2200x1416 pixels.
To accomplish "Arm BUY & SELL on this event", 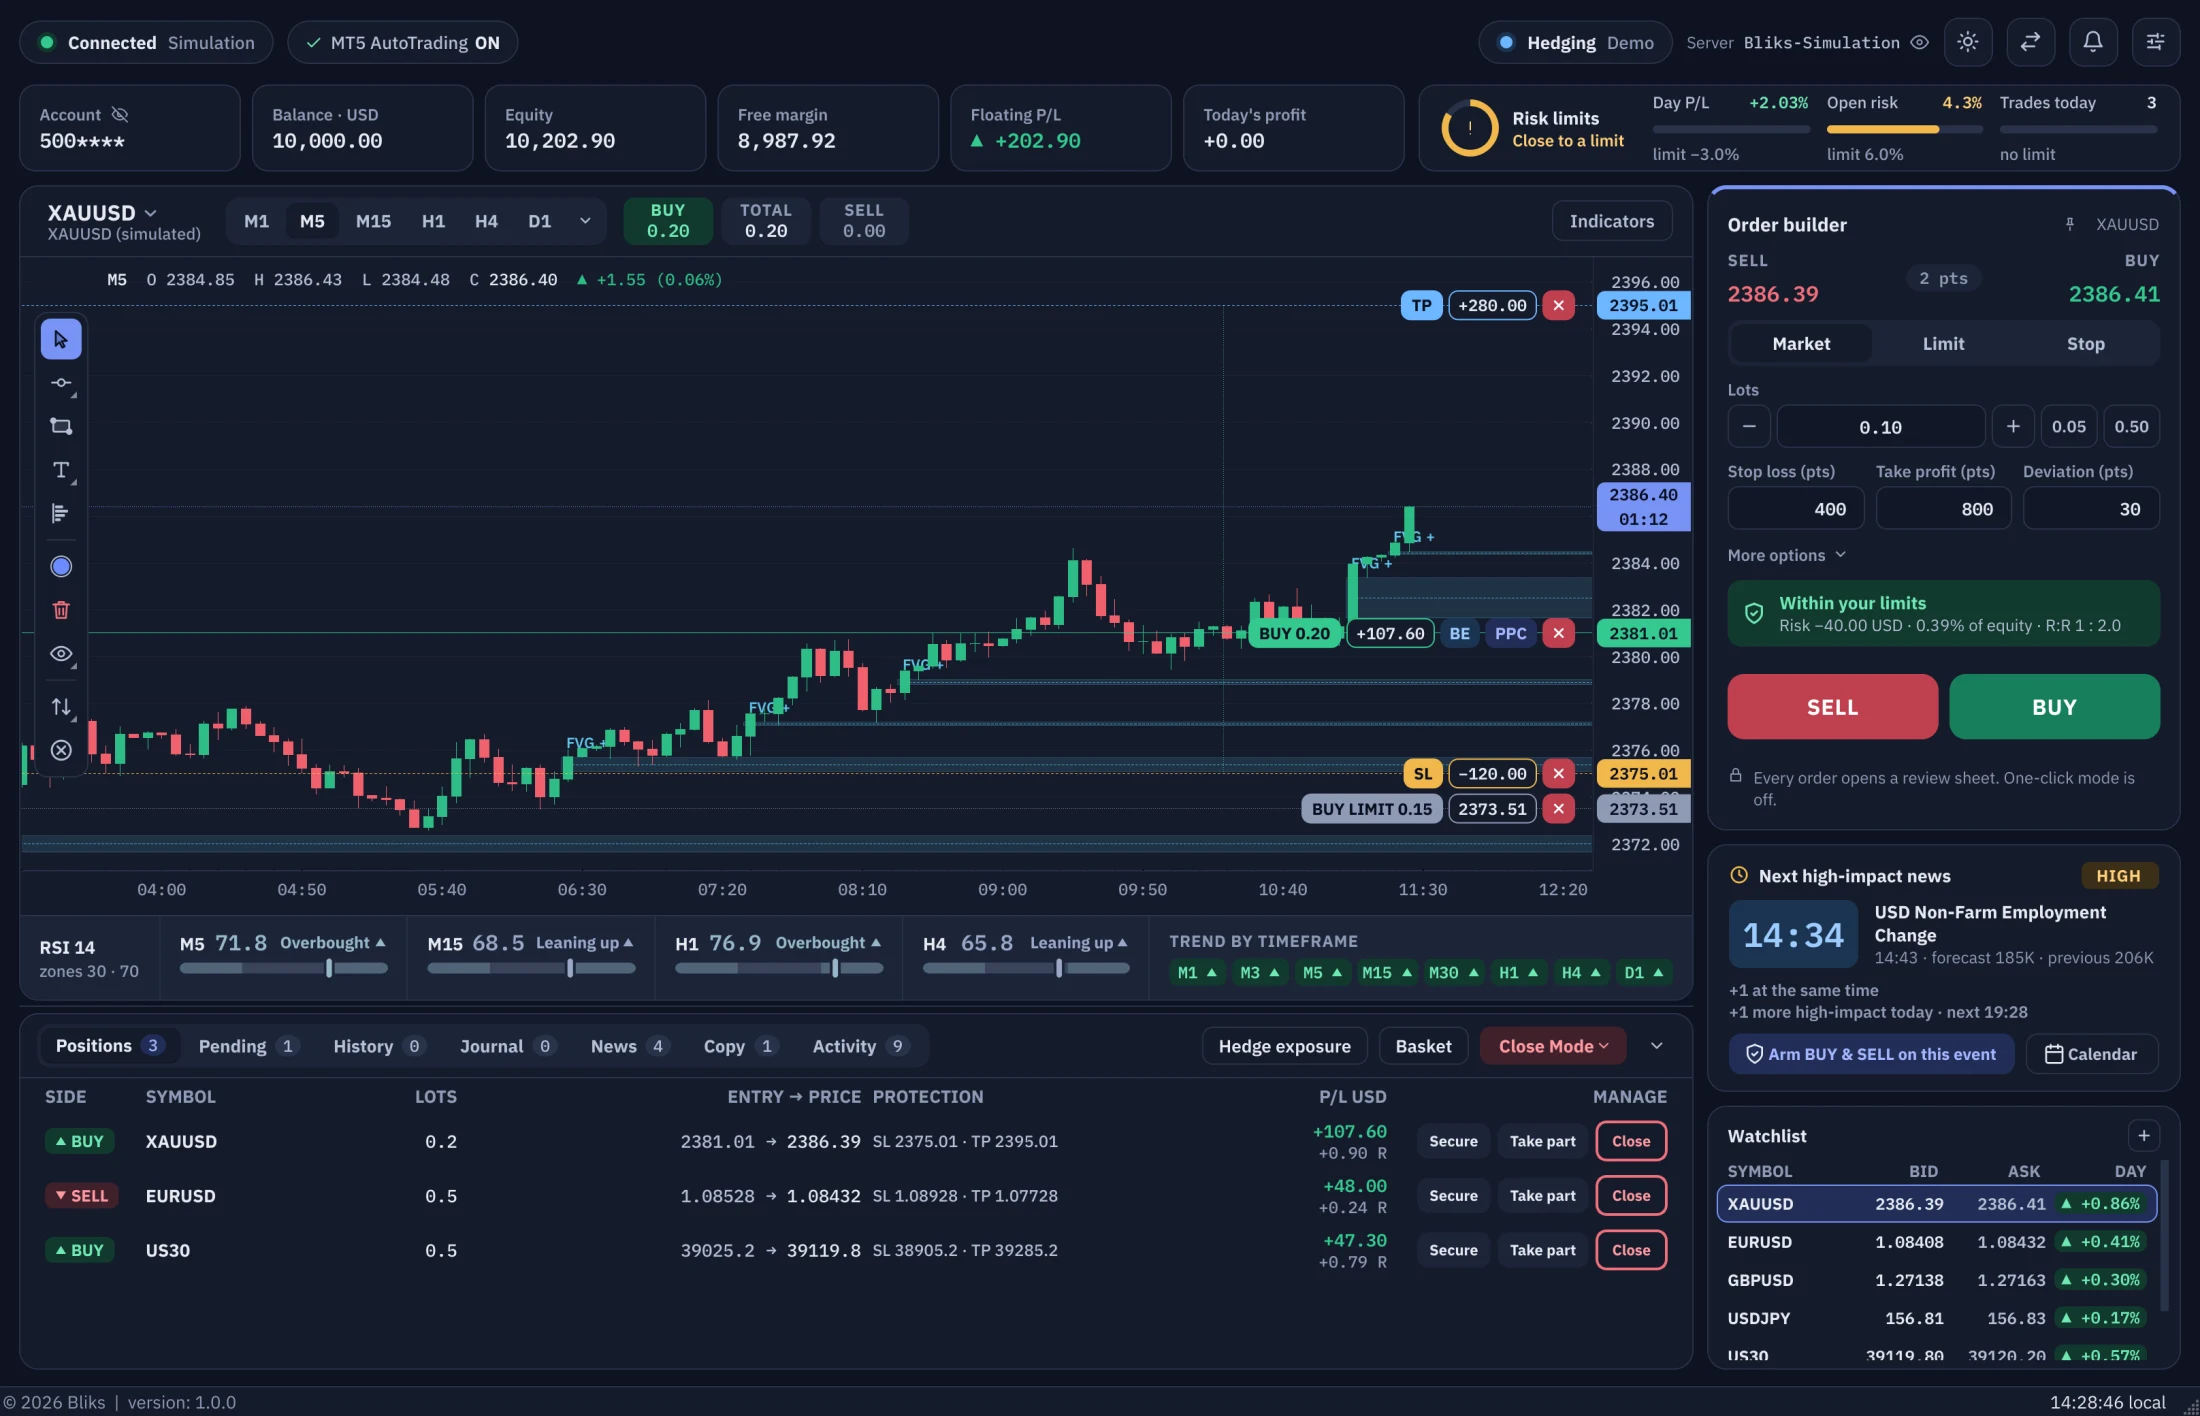I will click(x=1871, y=1055).
